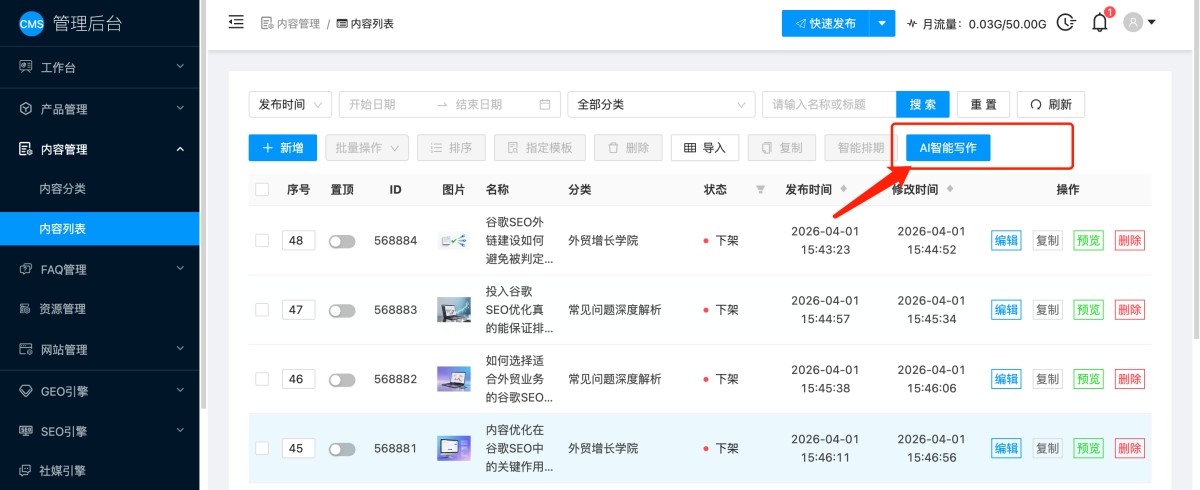This screenshot has width=1200, height=490.
Task: Check the checkbox for row 47
Action: tap(262, 310)
